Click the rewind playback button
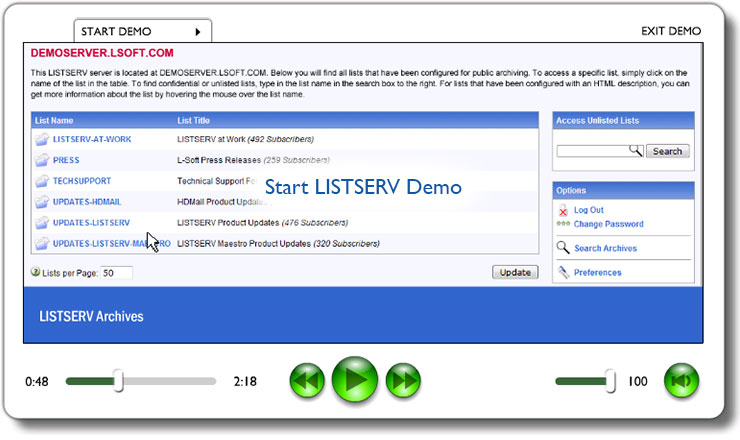740x440 pixels. (307, 381)
